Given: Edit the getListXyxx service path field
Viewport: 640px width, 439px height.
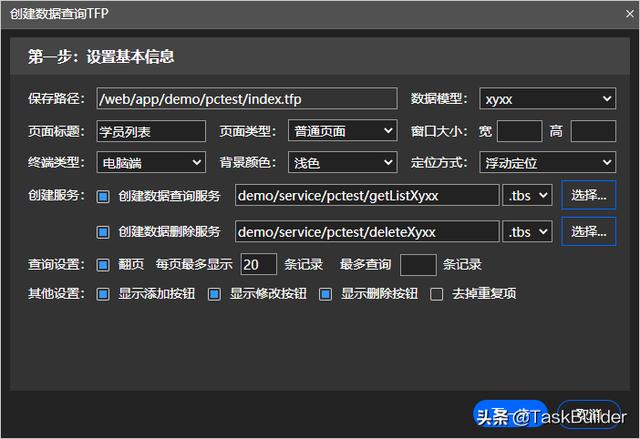Looking at the screenshot, I should pos(367,195).
